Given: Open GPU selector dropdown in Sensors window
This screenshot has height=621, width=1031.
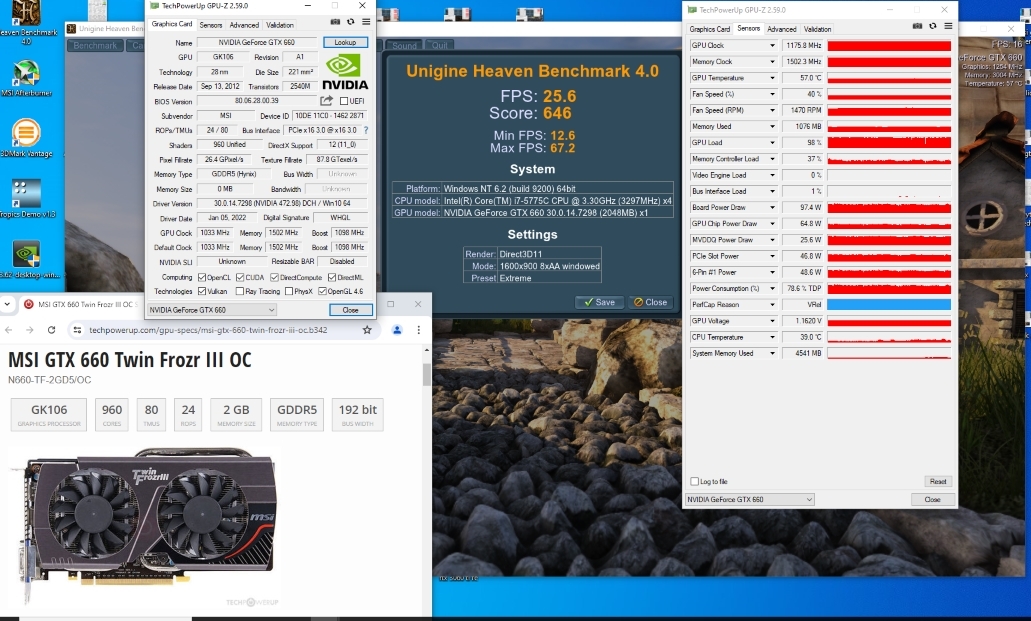Looking at the screenshot, I should pyautogui.click(x=750, y=499).
